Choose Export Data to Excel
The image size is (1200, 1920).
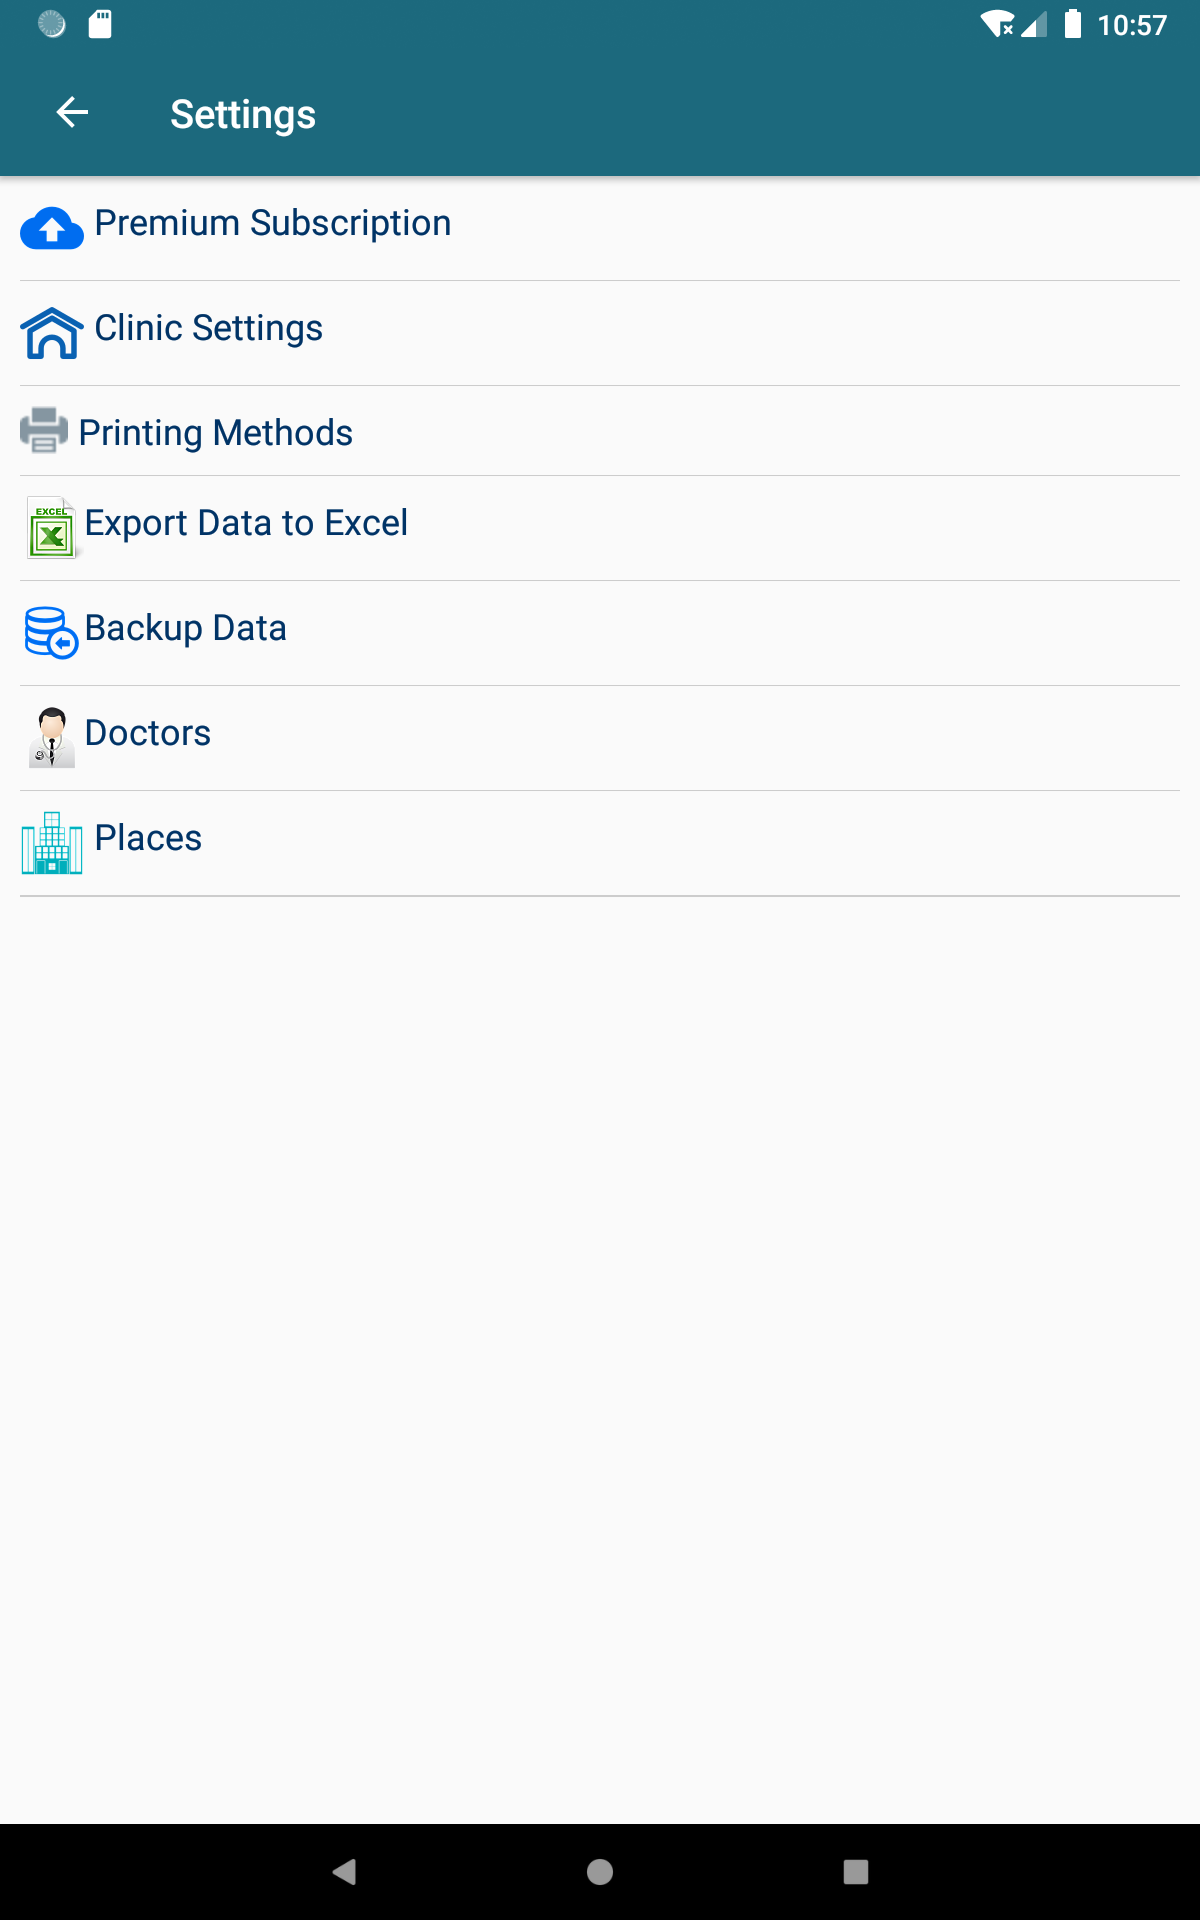pos(246,523)
